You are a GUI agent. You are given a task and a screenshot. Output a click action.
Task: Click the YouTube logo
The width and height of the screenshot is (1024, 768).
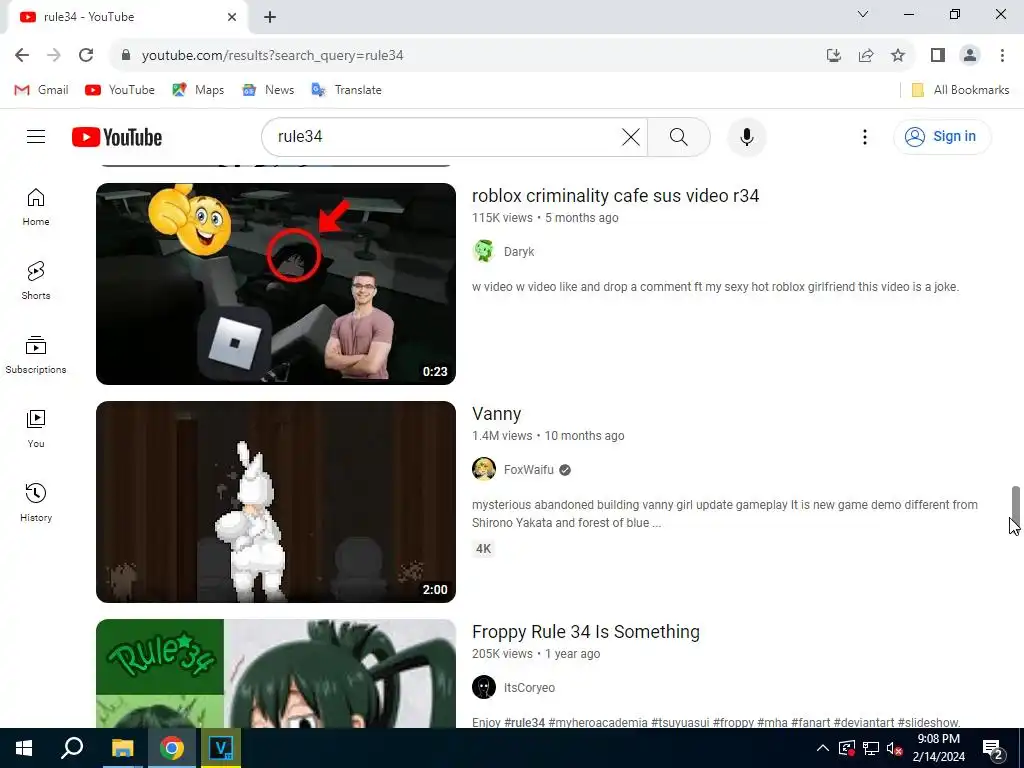click(117, 137)
